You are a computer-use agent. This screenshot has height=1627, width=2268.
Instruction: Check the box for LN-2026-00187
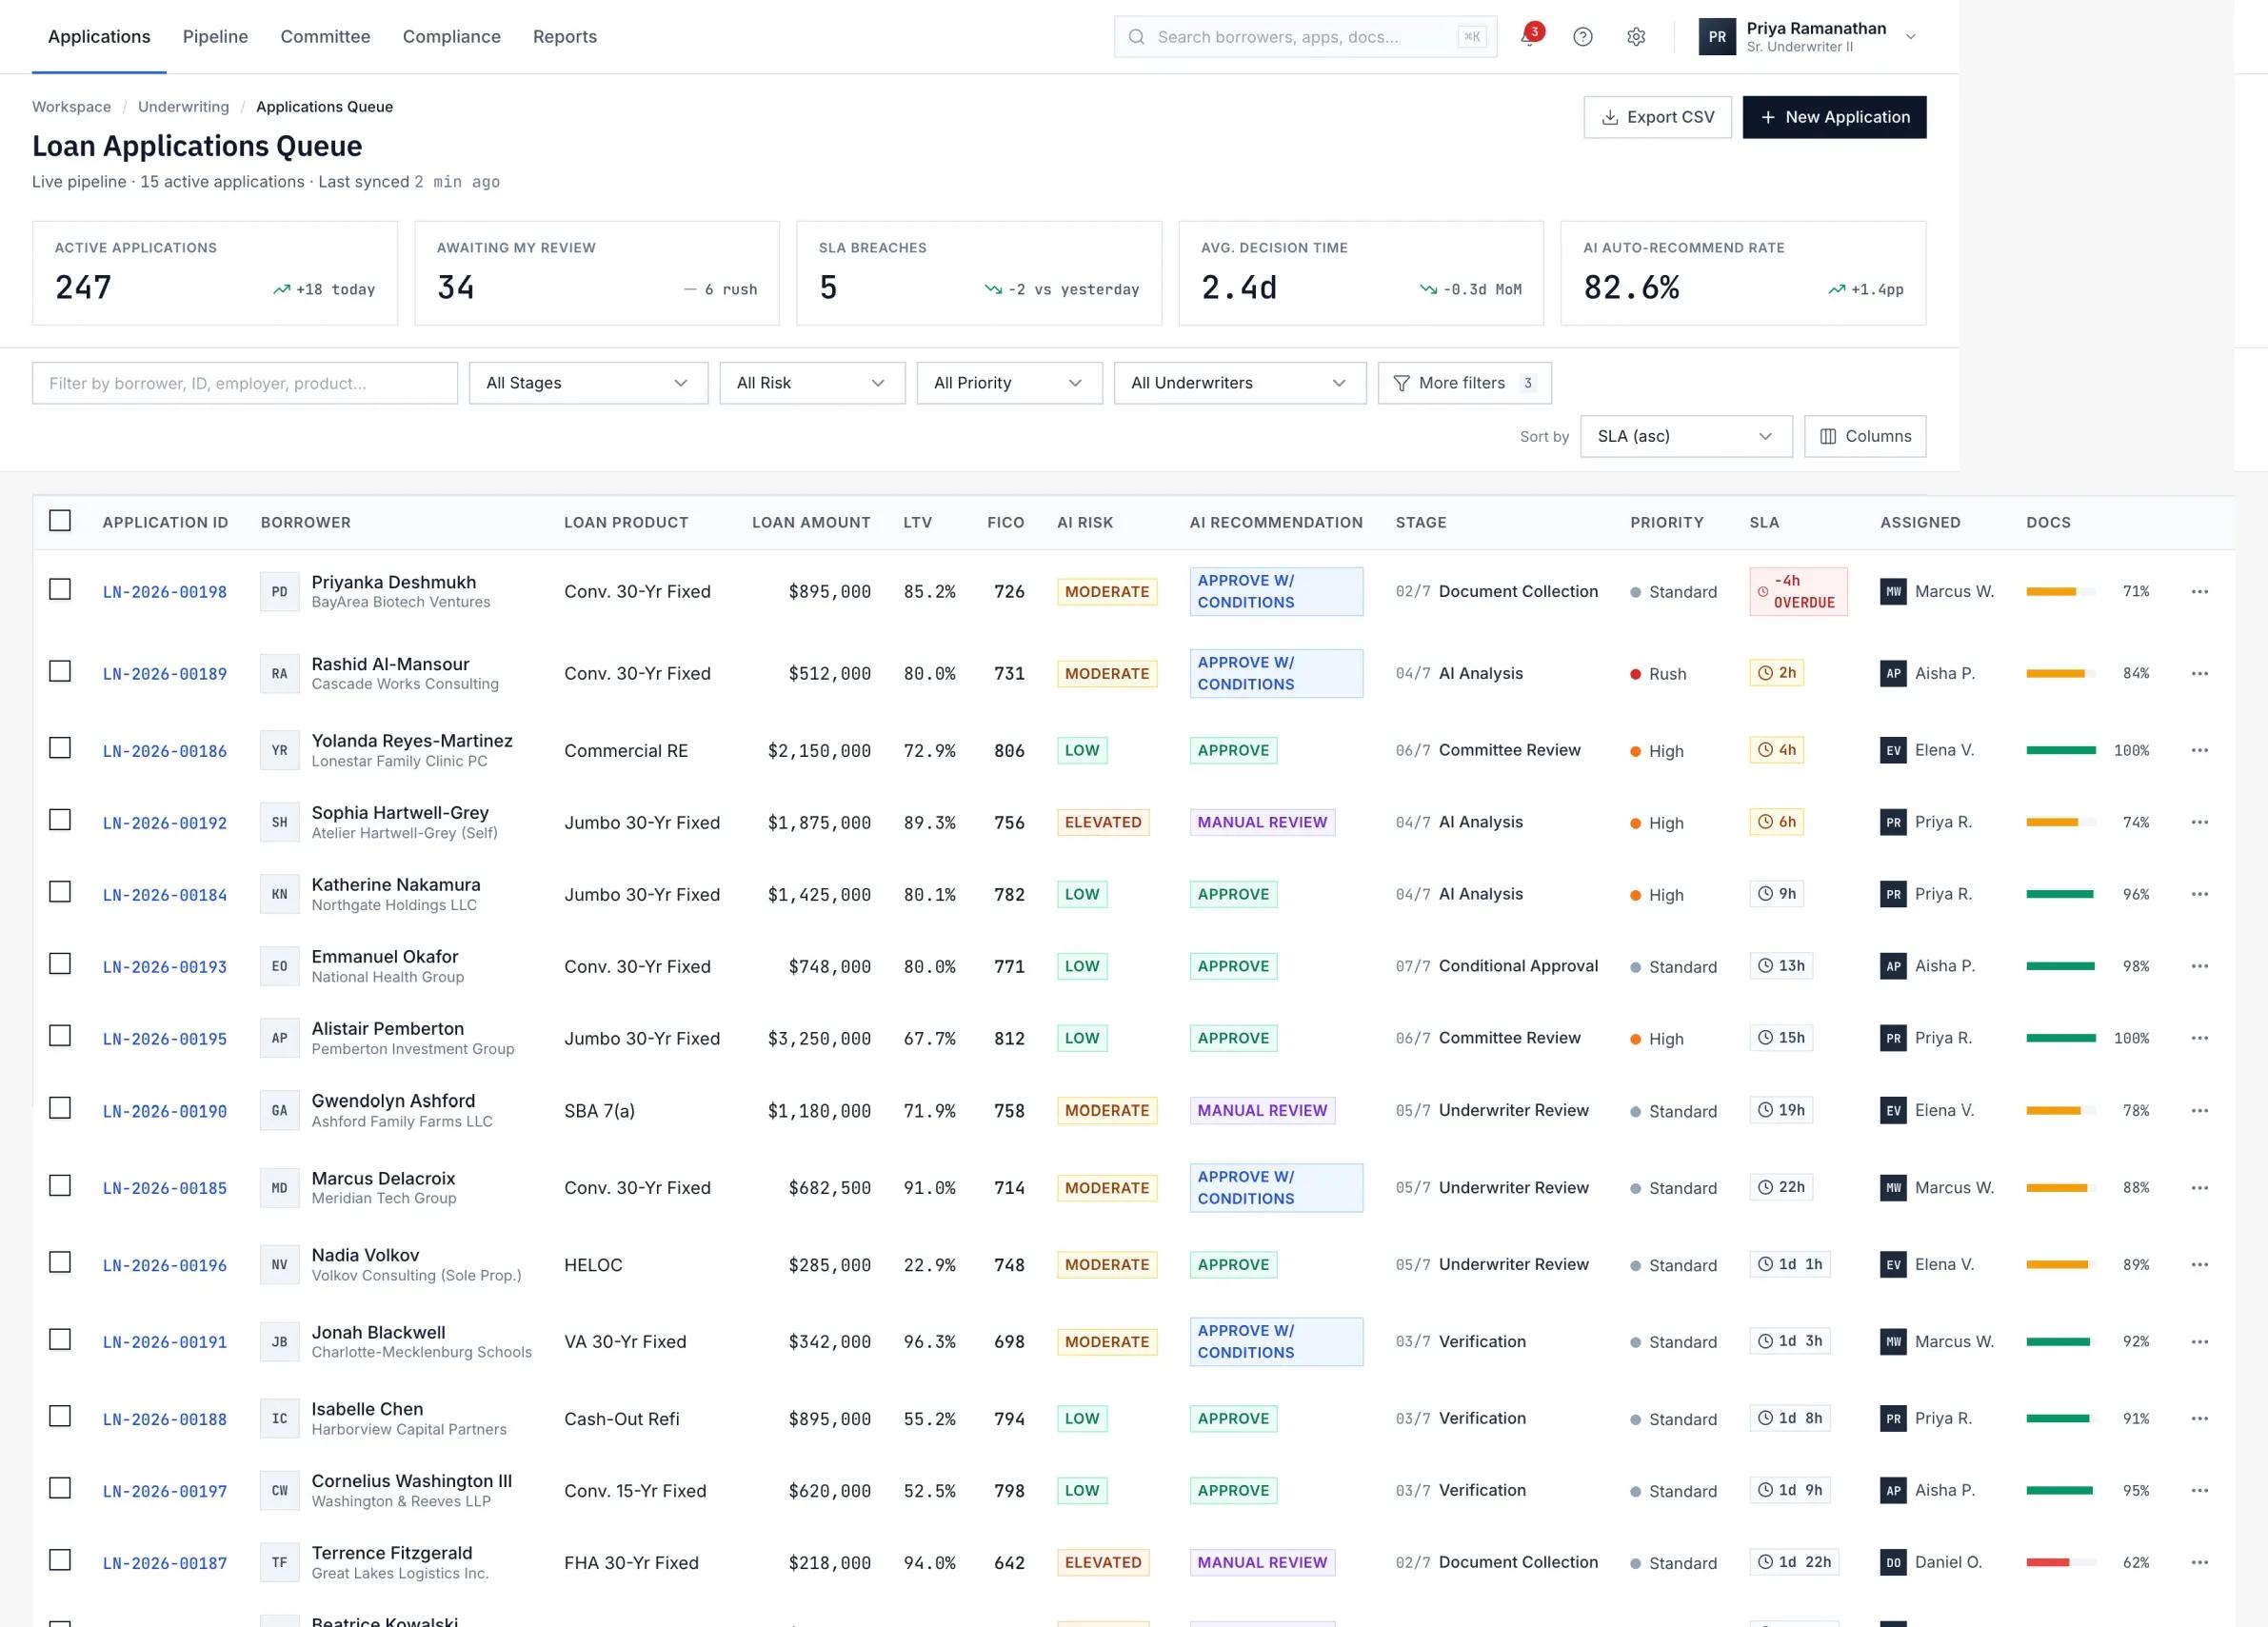click(60, 1560)
